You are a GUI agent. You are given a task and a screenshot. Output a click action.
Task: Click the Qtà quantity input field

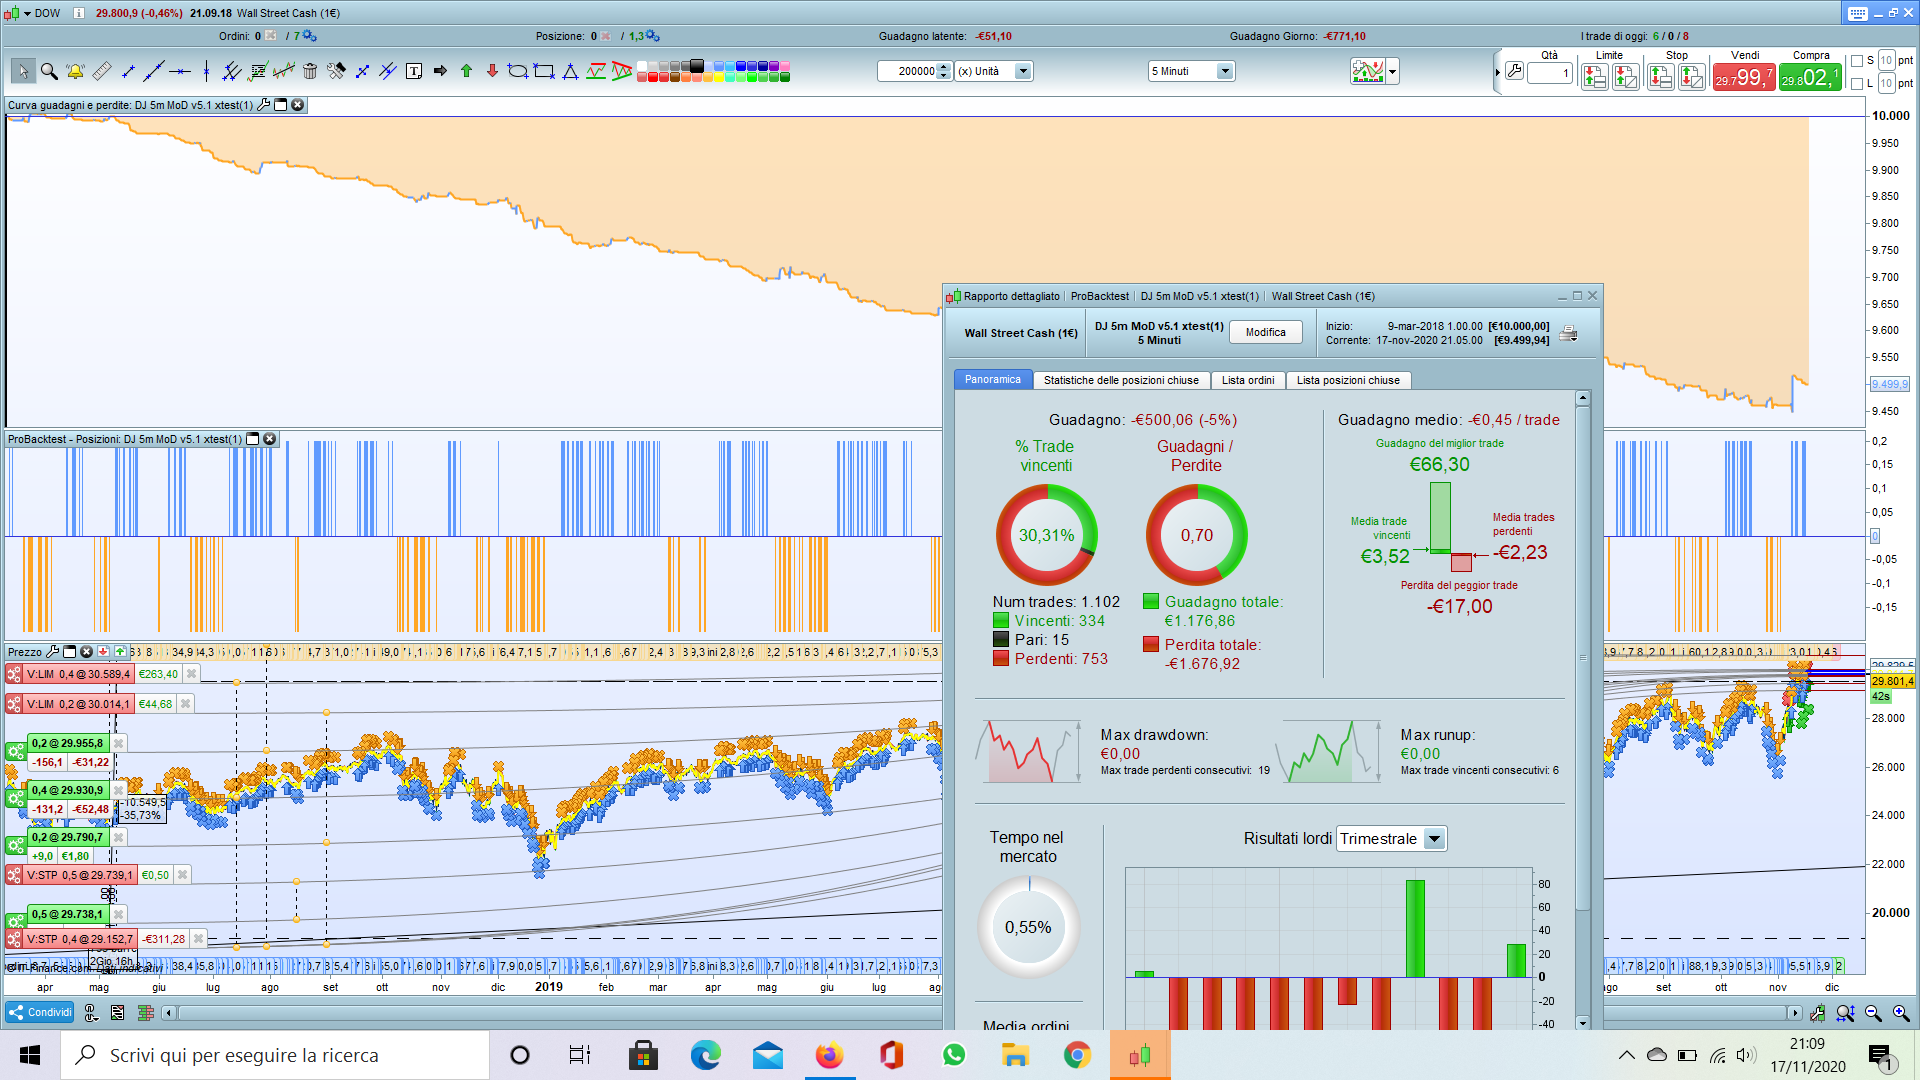[x=1550, y=73]
